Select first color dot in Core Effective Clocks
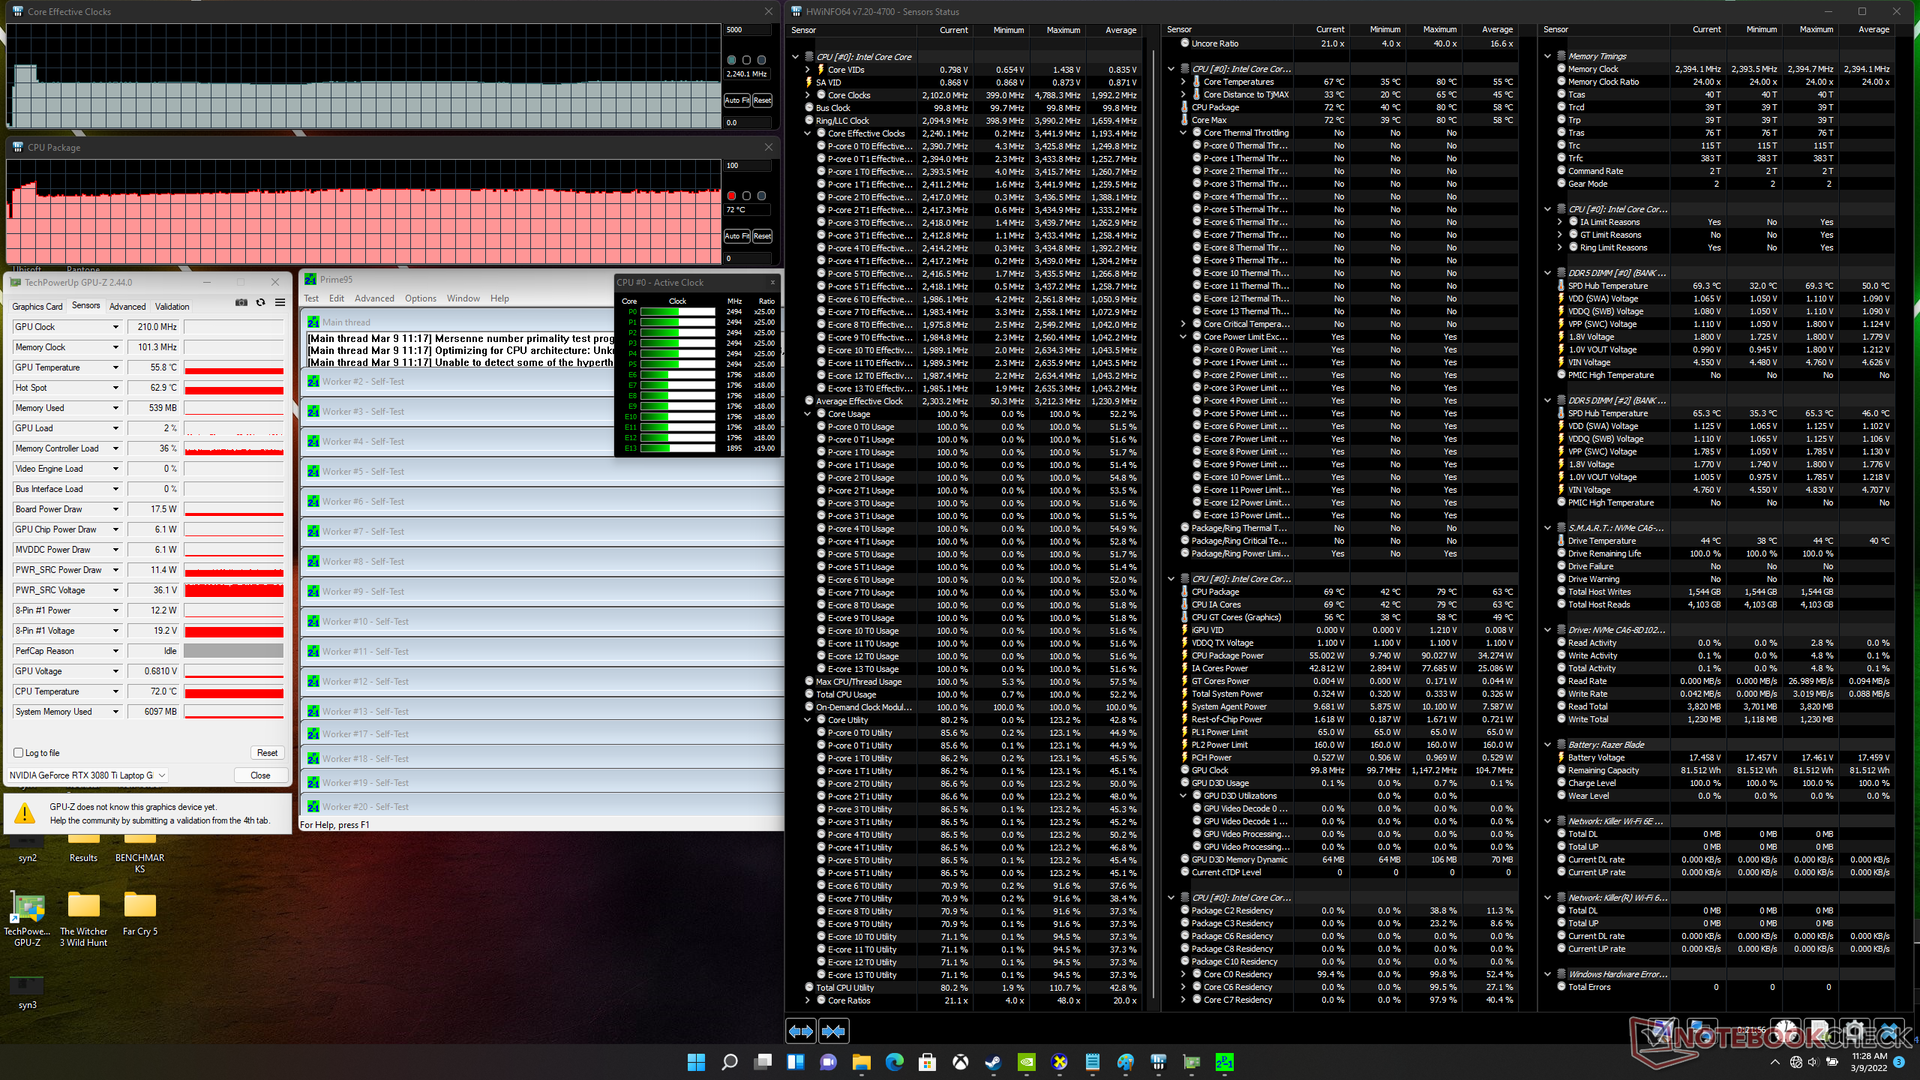The height and width of the screenshot is (1080, 1920). (731, 60)
